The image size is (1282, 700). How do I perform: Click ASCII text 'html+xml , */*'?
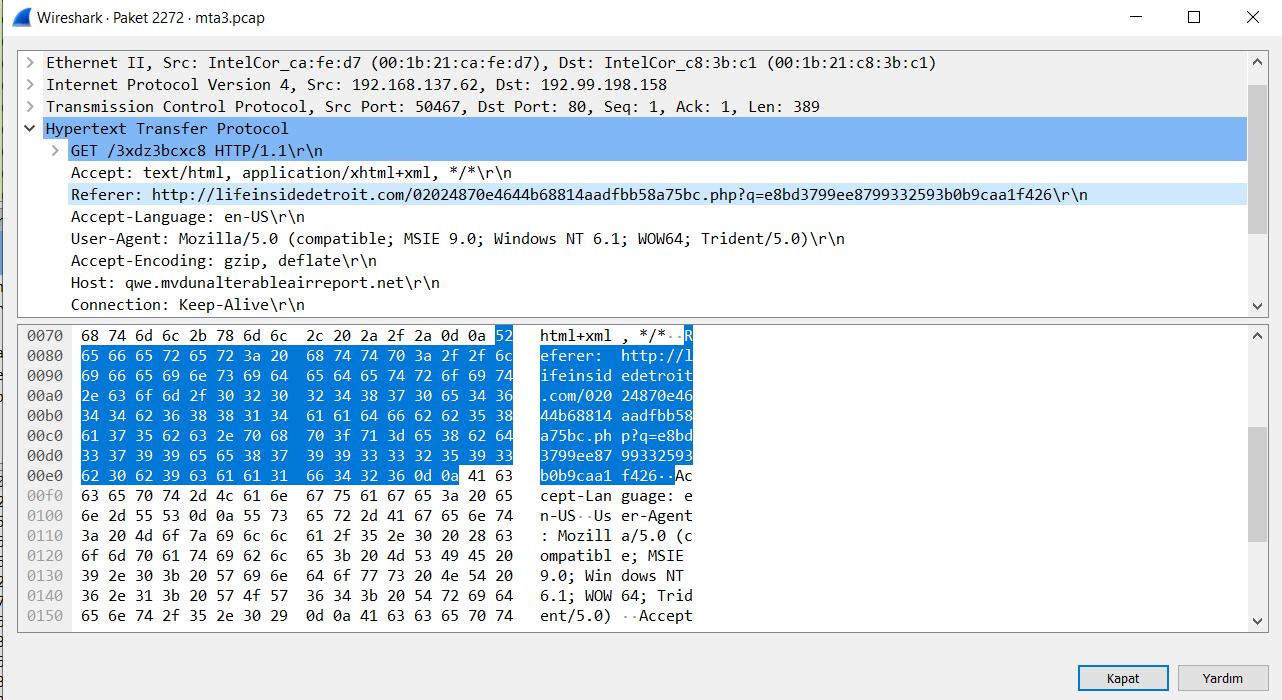(x=602, y=336)
